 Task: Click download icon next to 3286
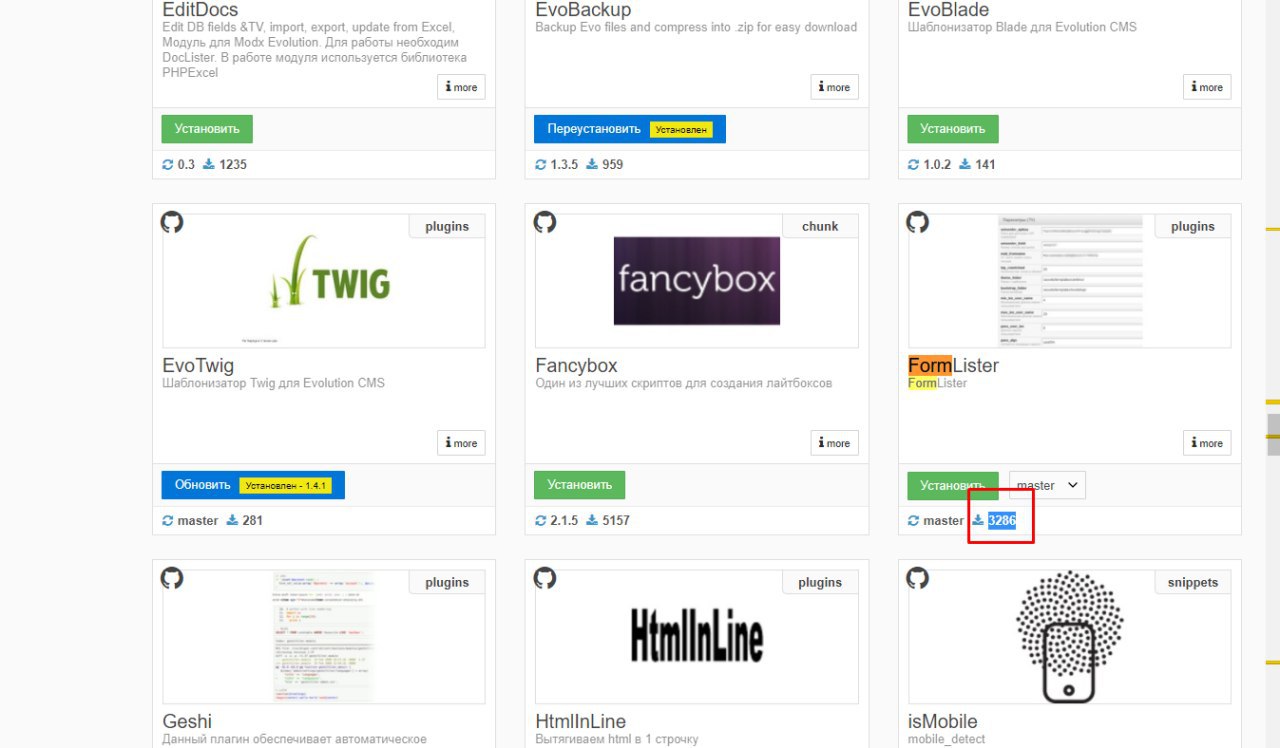[x=978, y=520]
